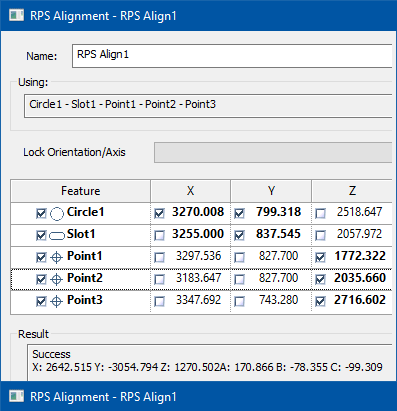Viewport: 397px width, 411px height.
Task: Uncheck the Point2 Z constraint checkbox
Action: point(320,279)
